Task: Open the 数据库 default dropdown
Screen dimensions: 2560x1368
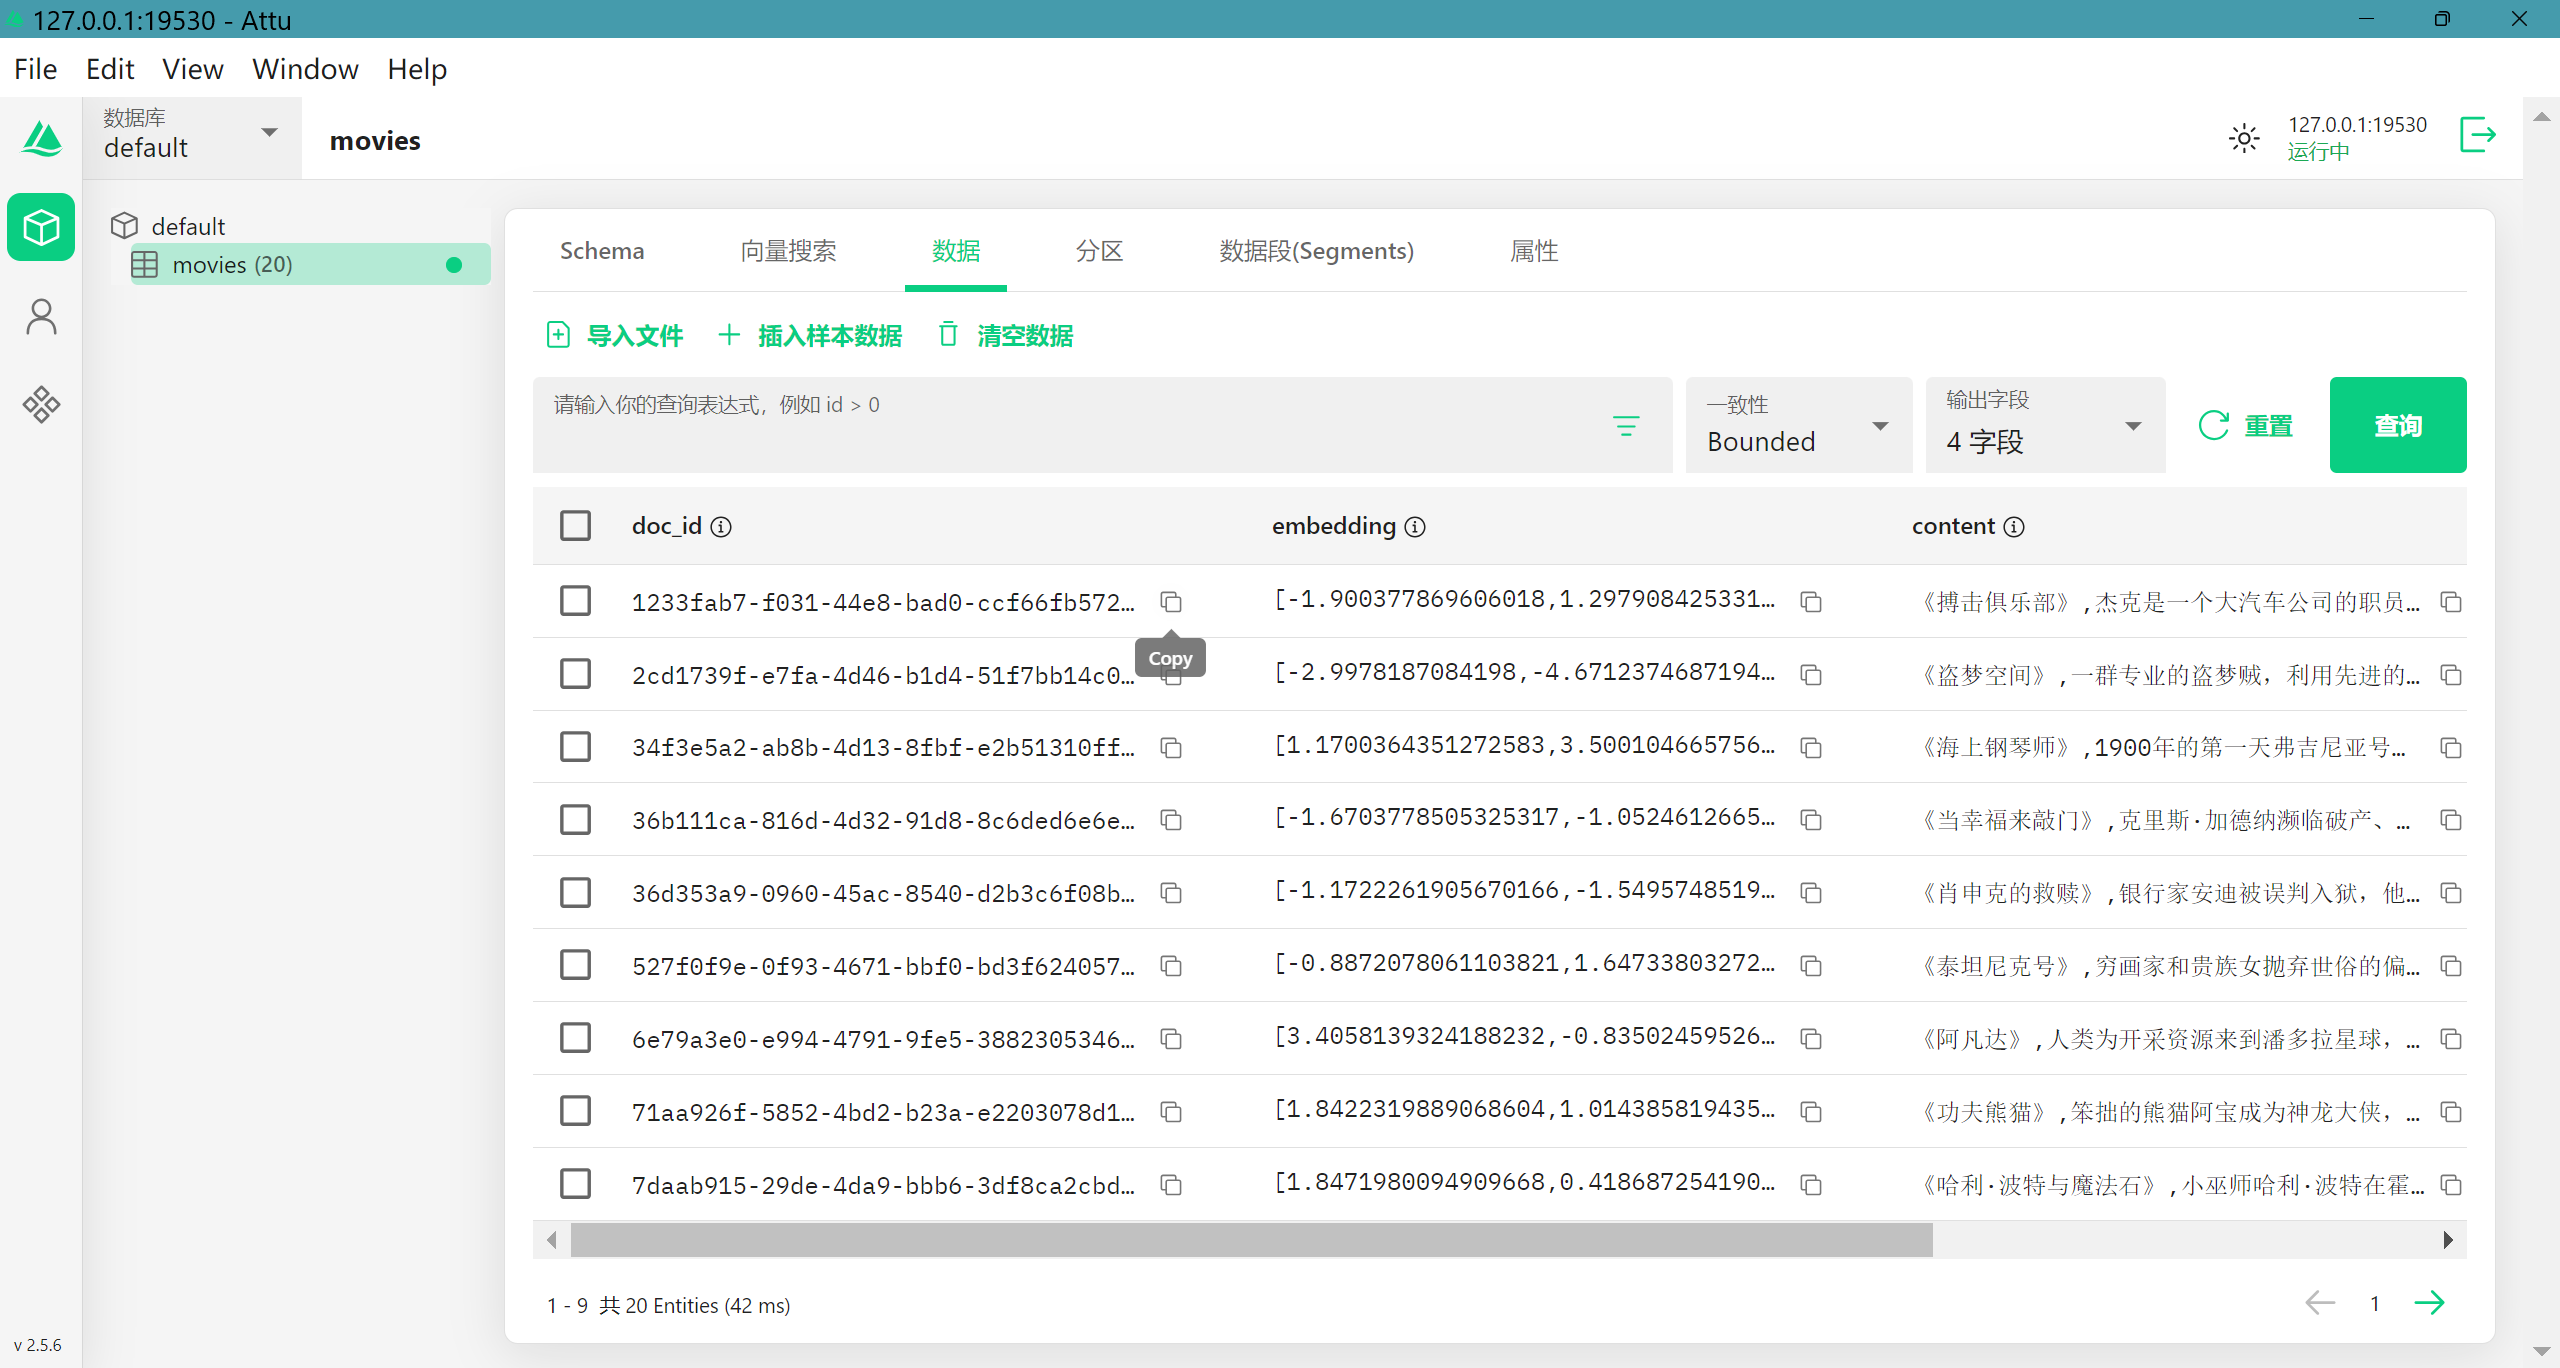Action: coord(190,134)
